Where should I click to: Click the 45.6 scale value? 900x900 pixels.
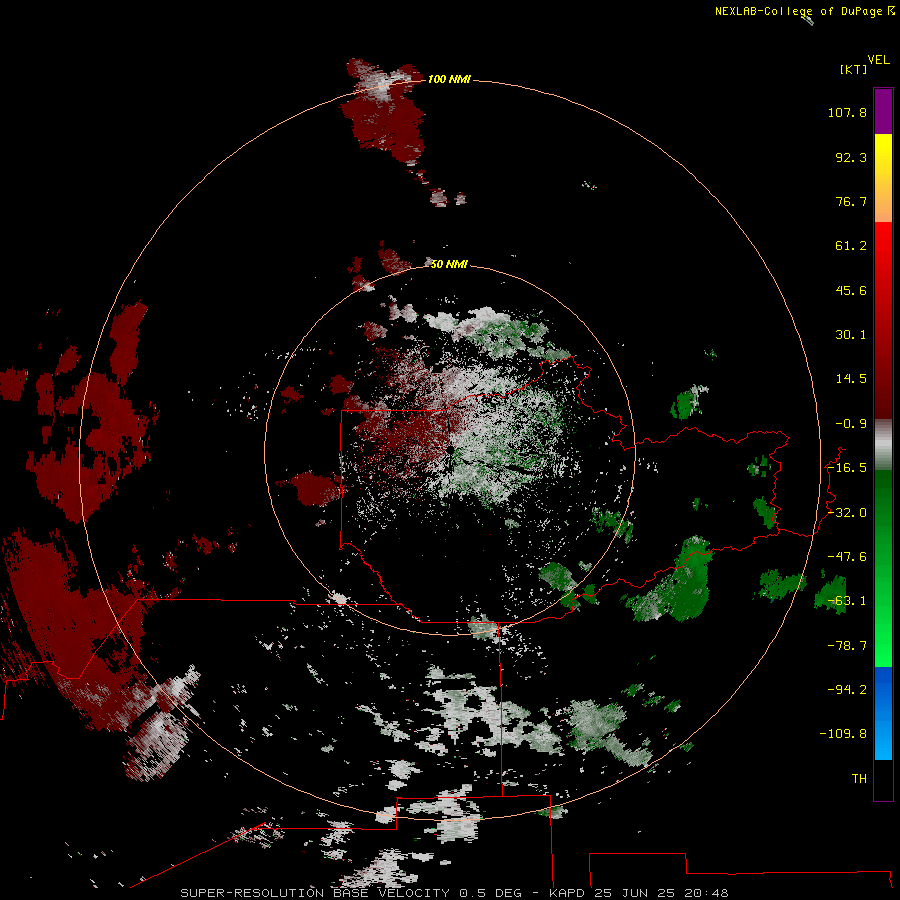pyautogui.click(x=851, y=290)
